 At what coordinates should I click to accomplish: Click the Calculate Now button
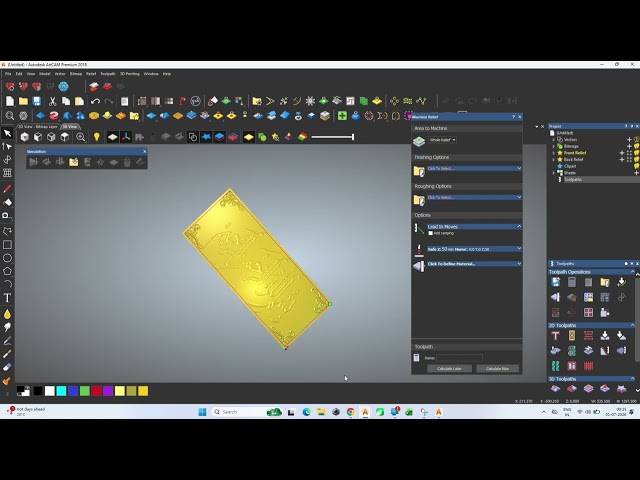pos(498,369)
